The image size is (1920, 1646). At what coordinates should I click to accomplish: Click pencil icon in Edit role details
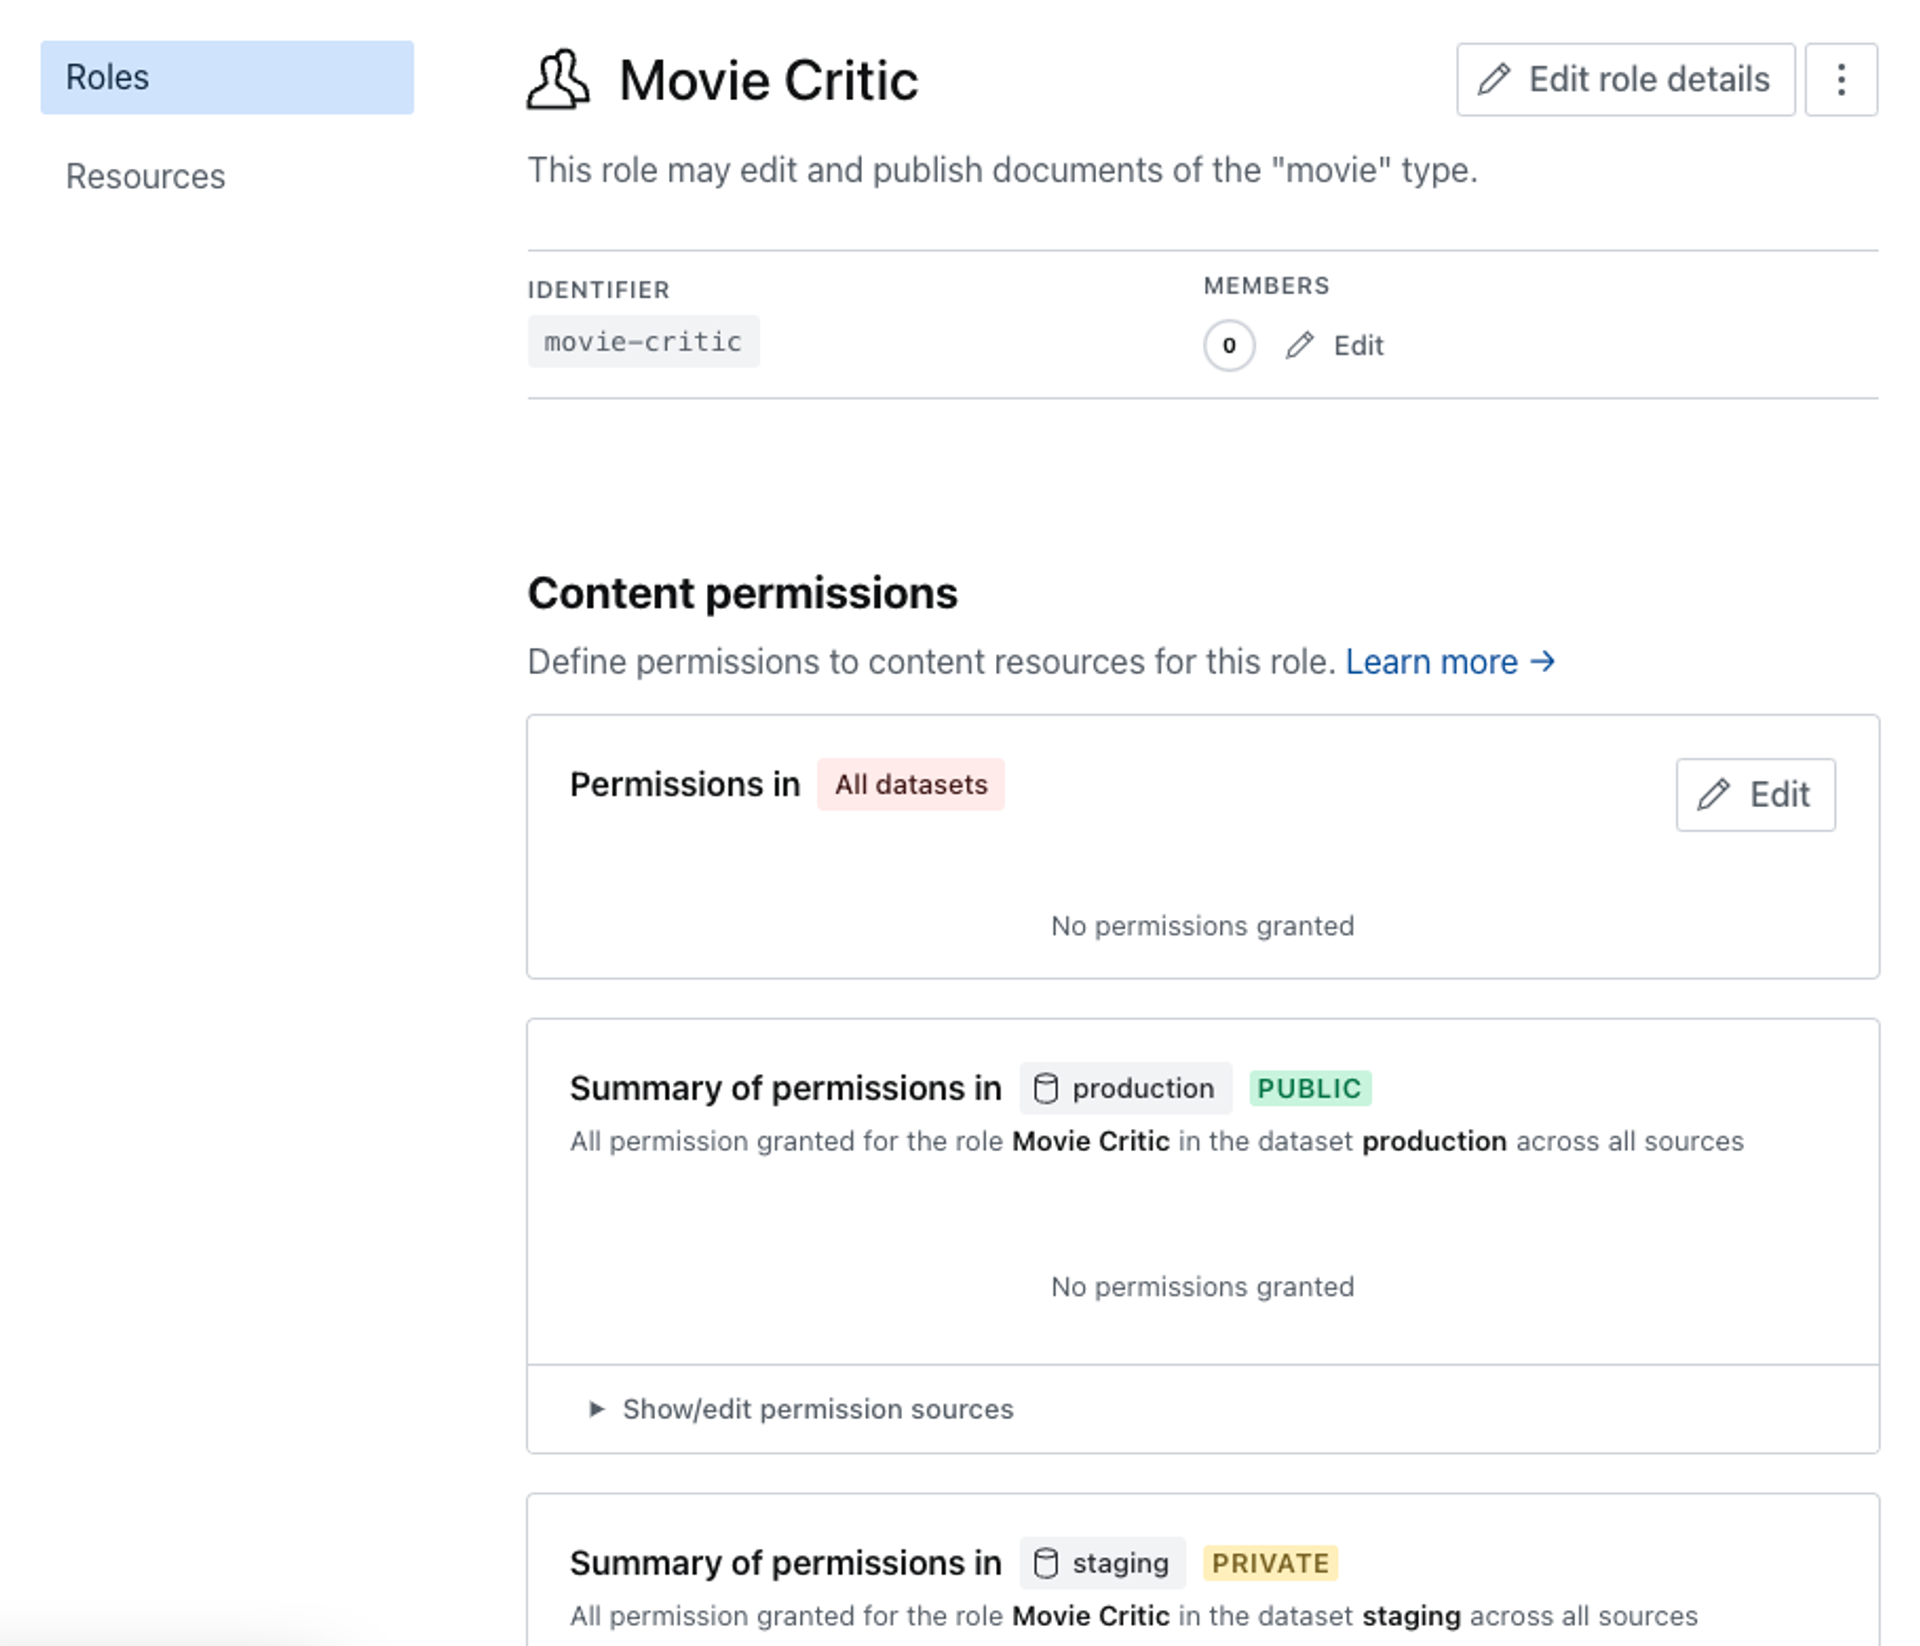[x=1494, y=79]
